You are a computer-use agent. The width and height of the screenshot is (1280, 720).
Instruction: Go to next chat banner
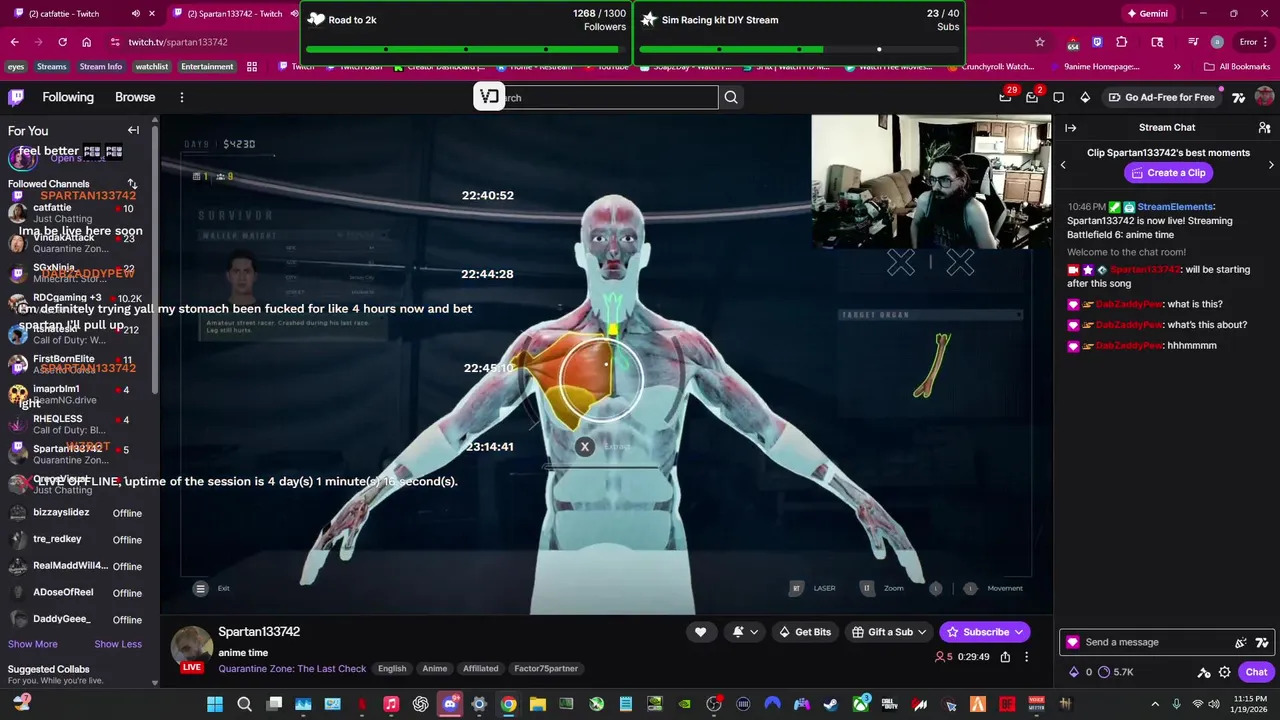click(x=1271, y=164)
